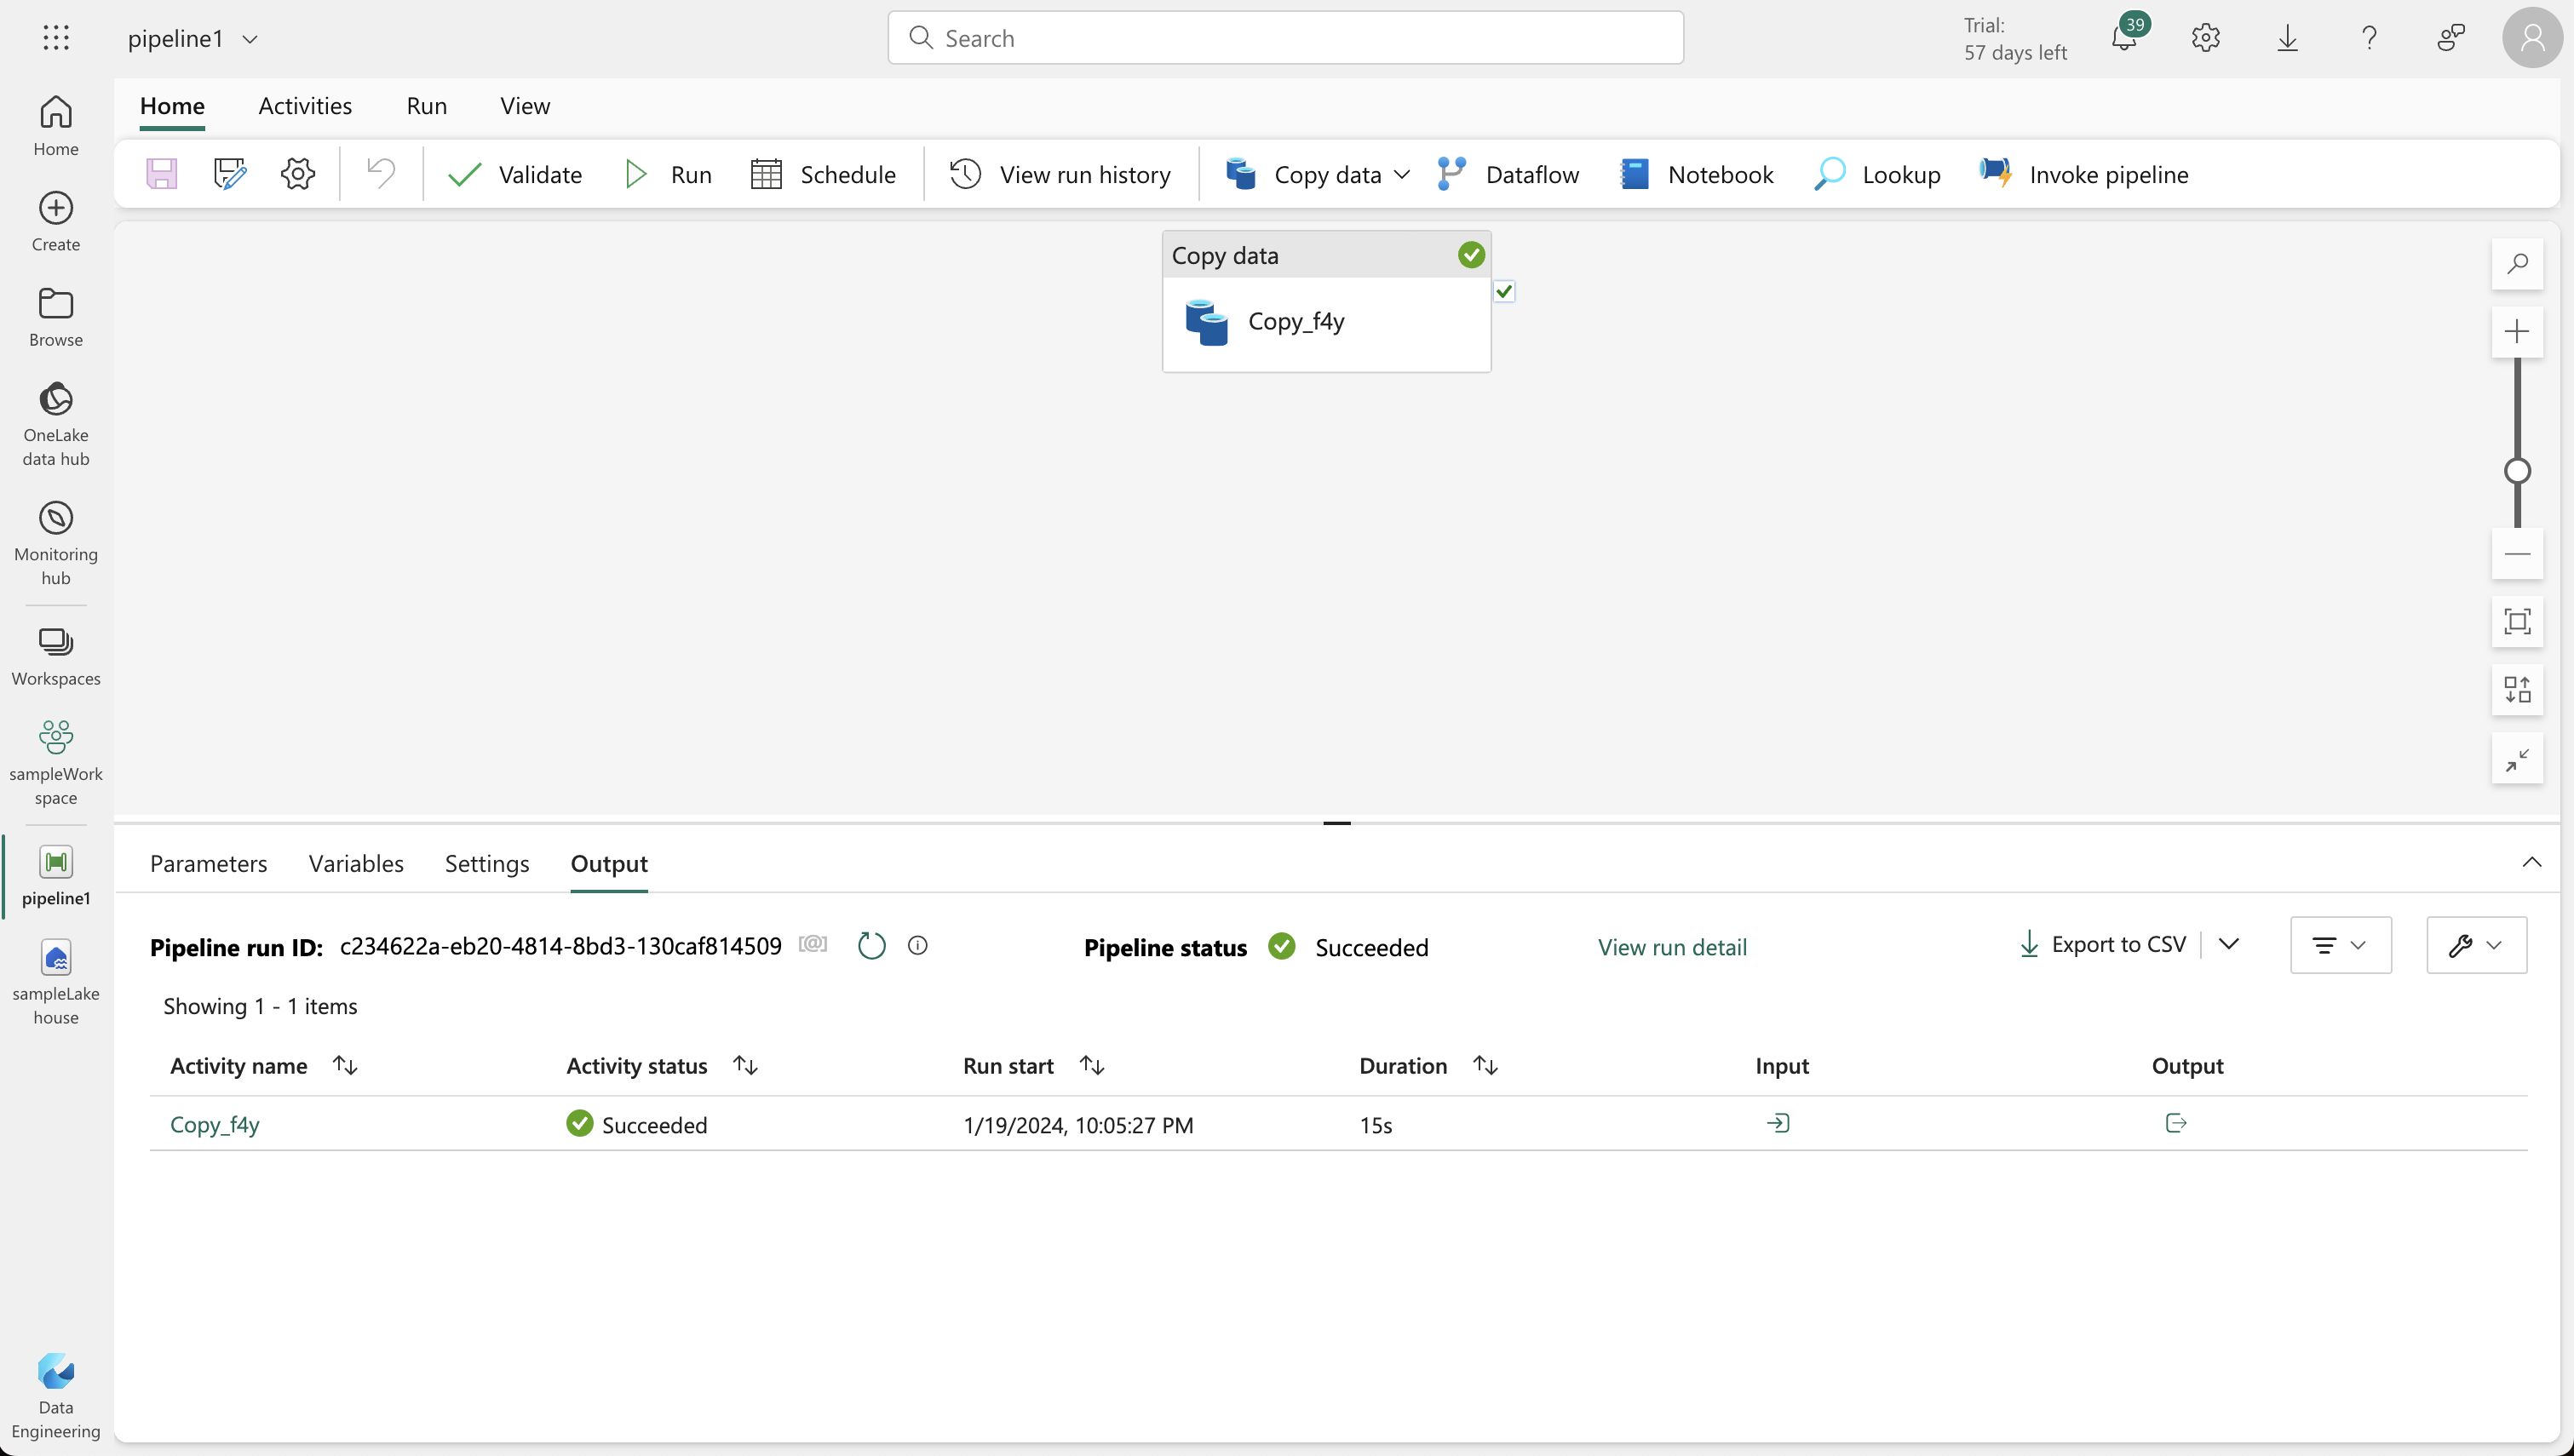2574x1456 pixels.
Task: Click the collapse canvas arrows icon
Action: point(2518,759)
